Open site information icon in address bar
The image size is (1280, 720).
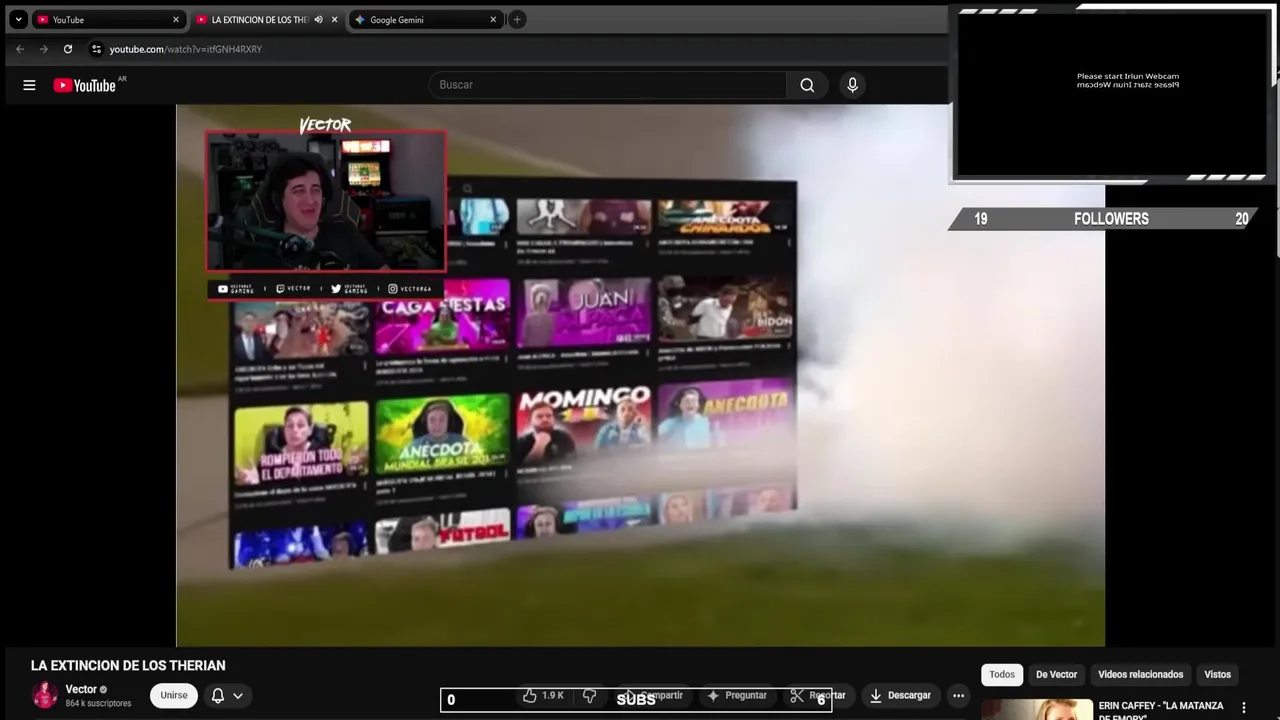click(96, 49)
